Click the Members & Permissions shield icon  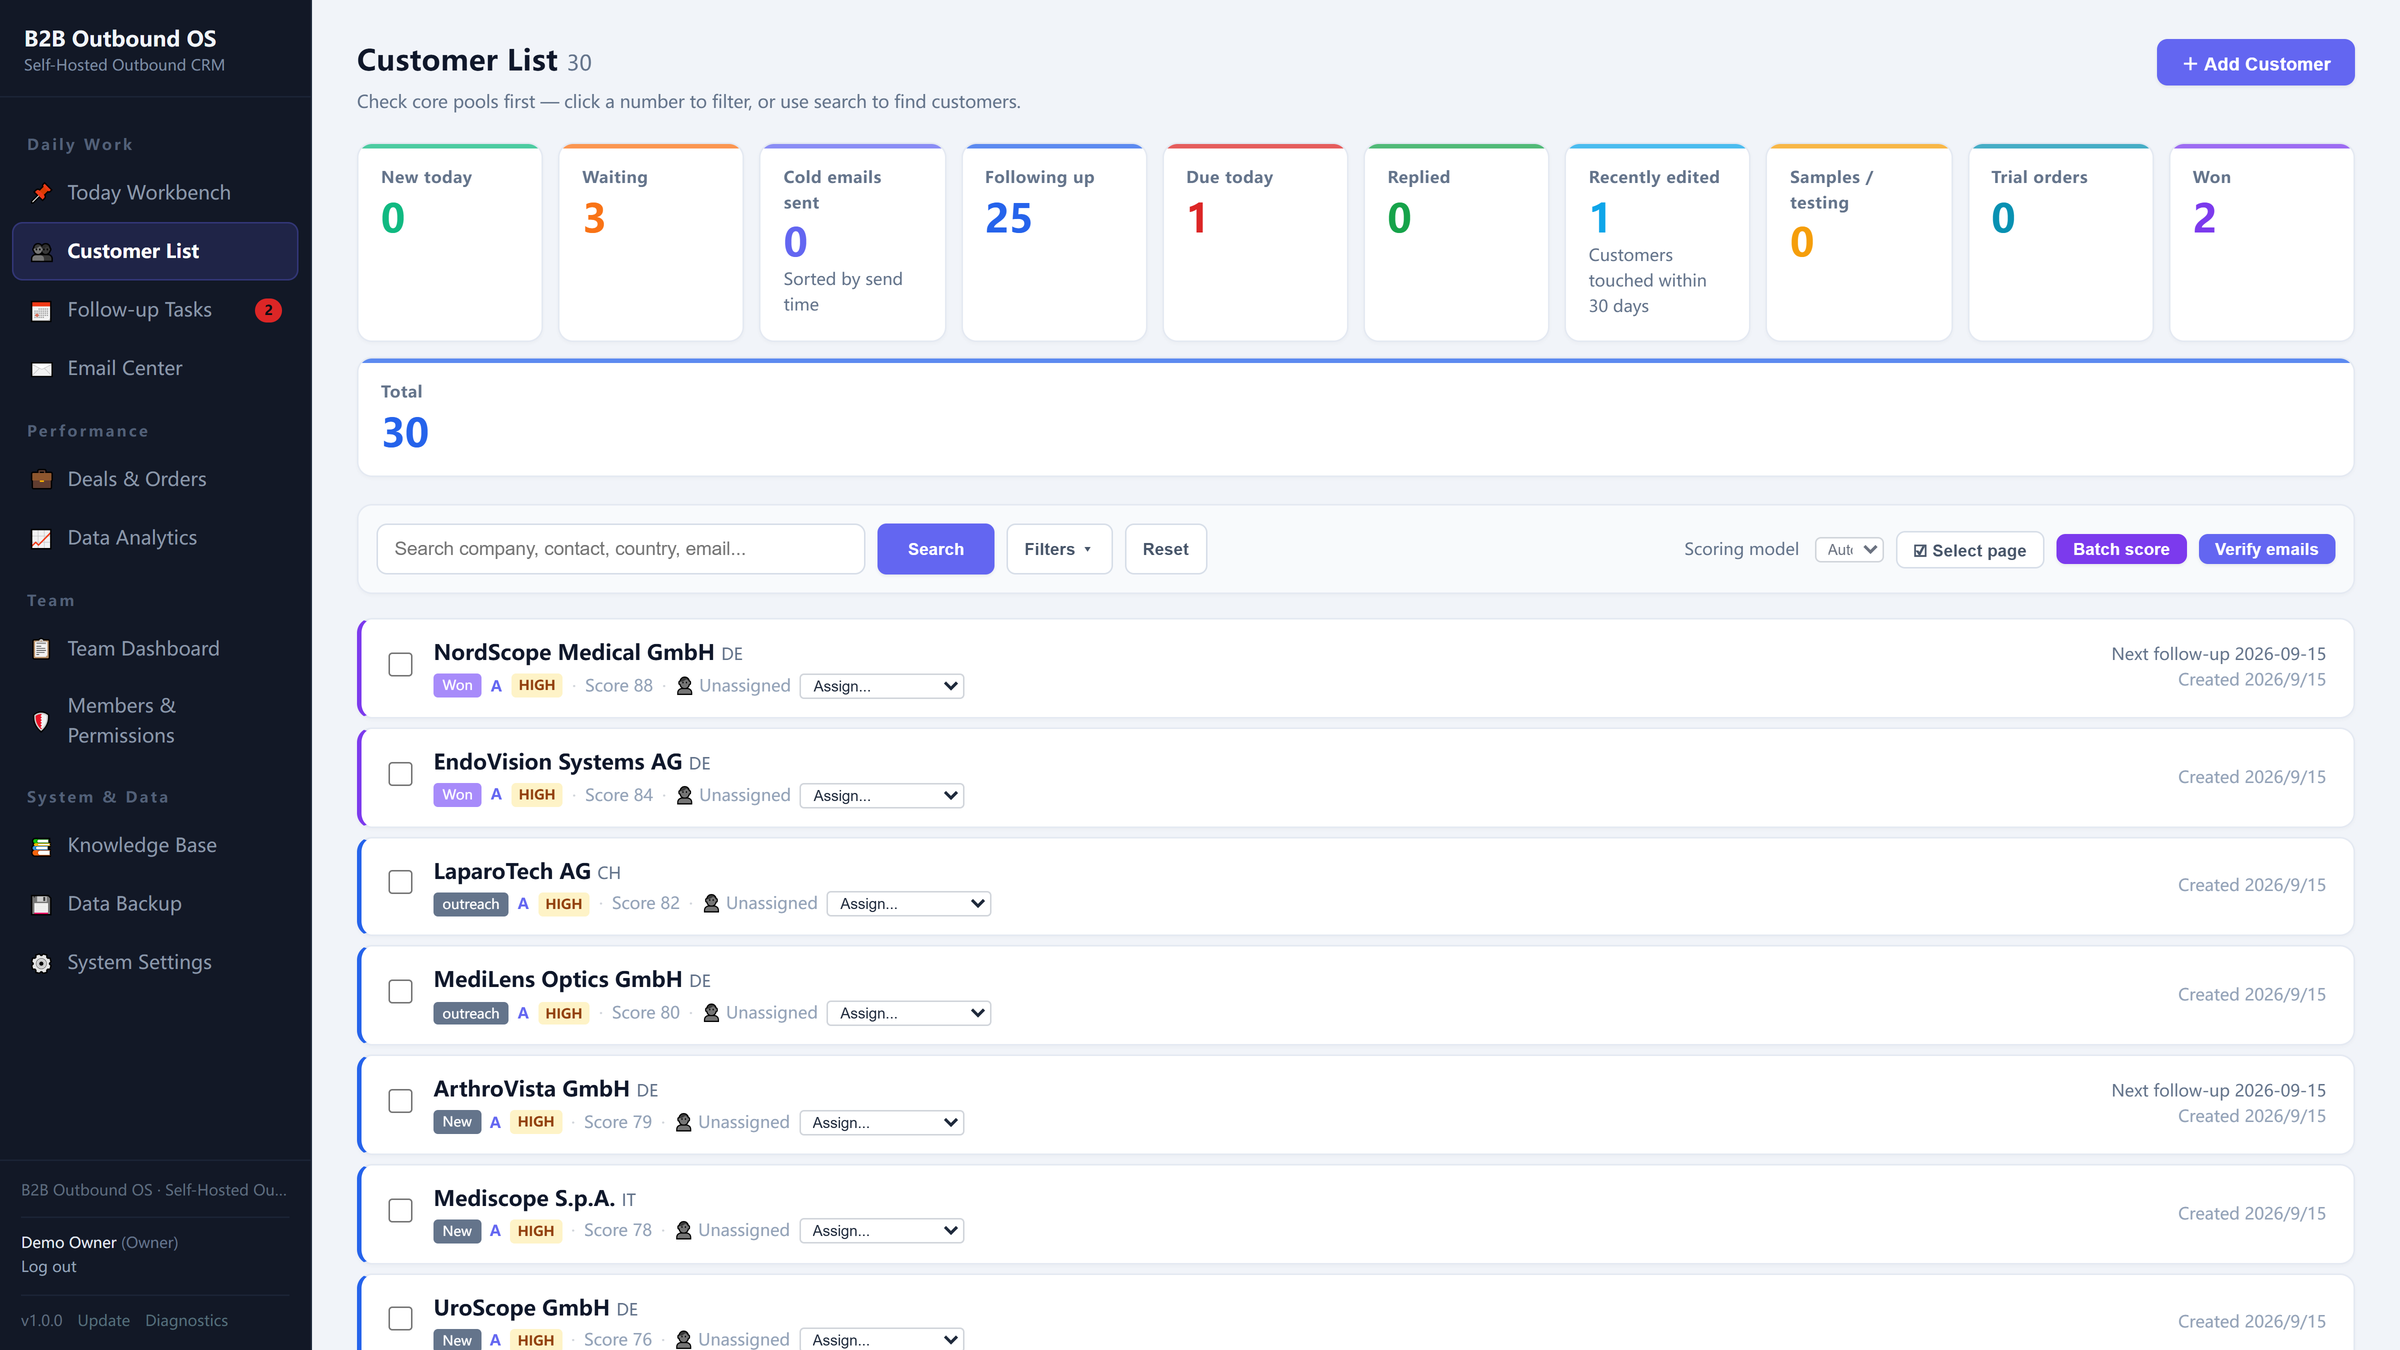point(41,721)
